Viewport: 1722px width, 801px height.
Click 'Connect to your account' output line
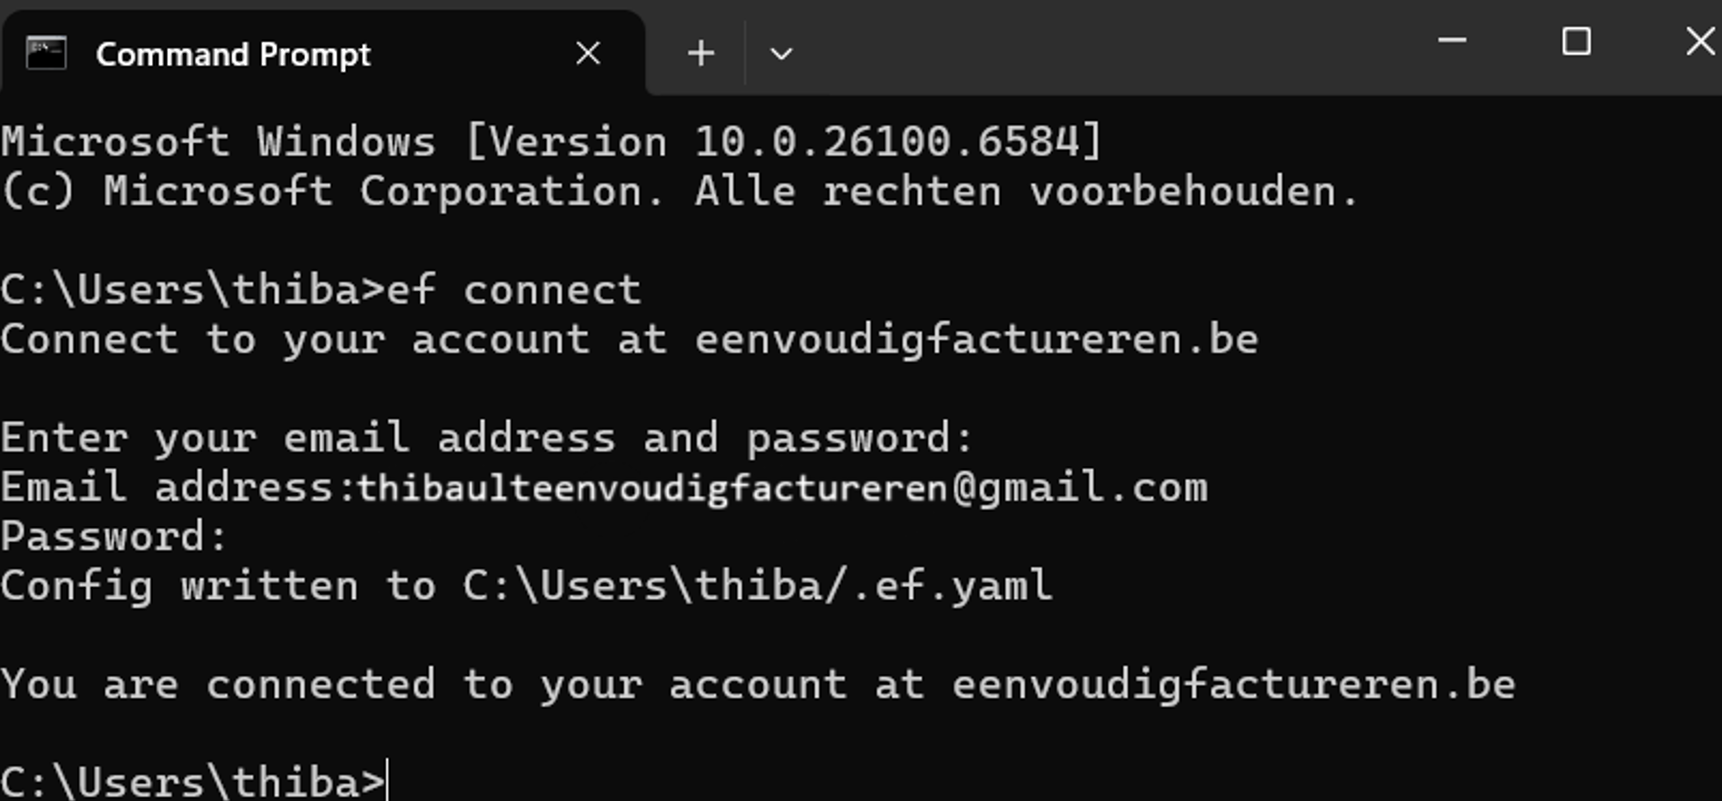tap(629, 340)
